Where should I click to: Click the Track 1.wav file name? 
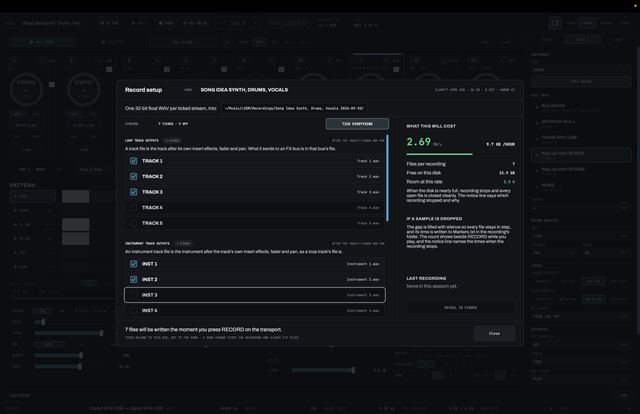click(368, 161)
